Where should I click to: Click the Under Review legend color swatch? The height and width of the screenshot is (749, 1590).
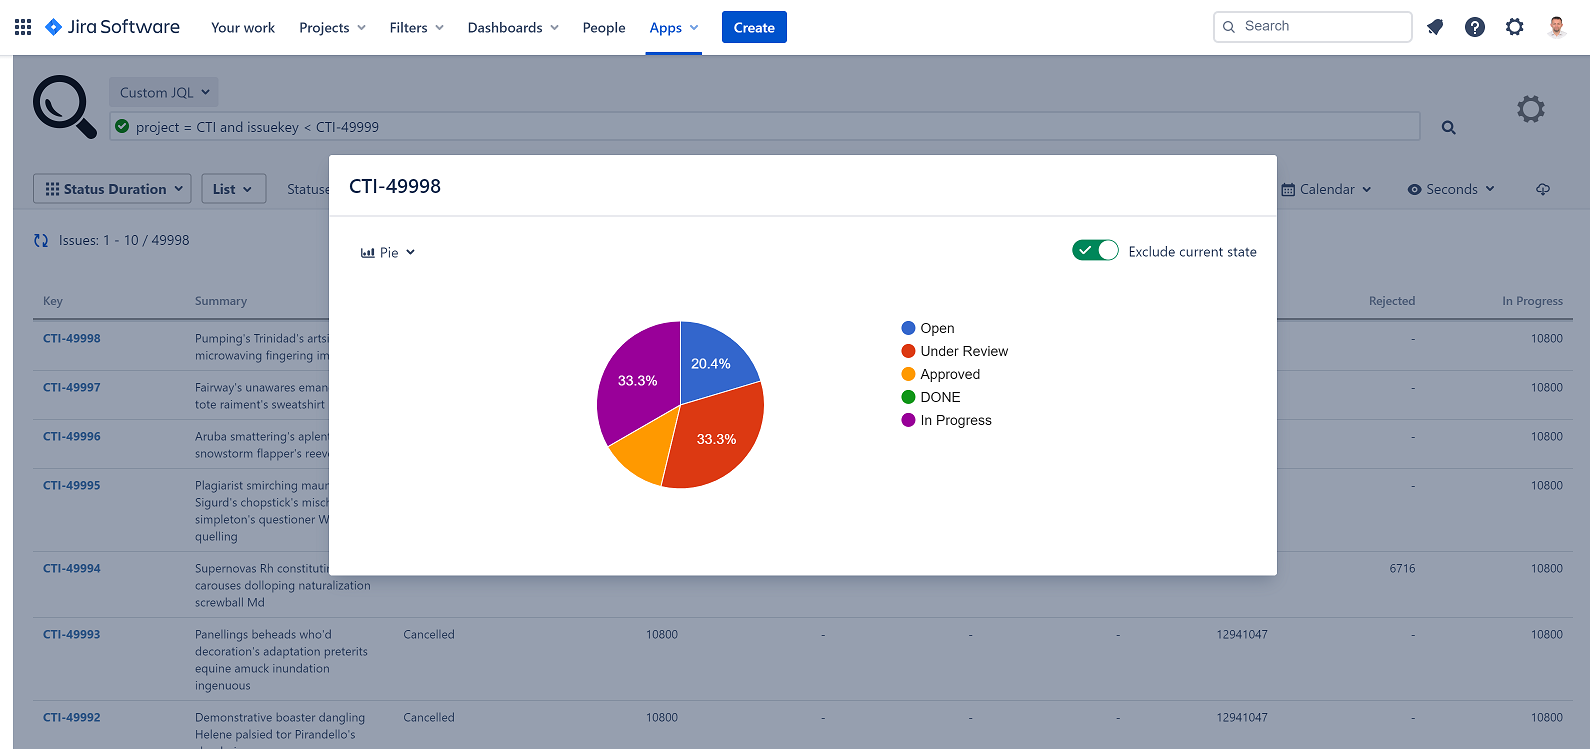click(908, 351)
